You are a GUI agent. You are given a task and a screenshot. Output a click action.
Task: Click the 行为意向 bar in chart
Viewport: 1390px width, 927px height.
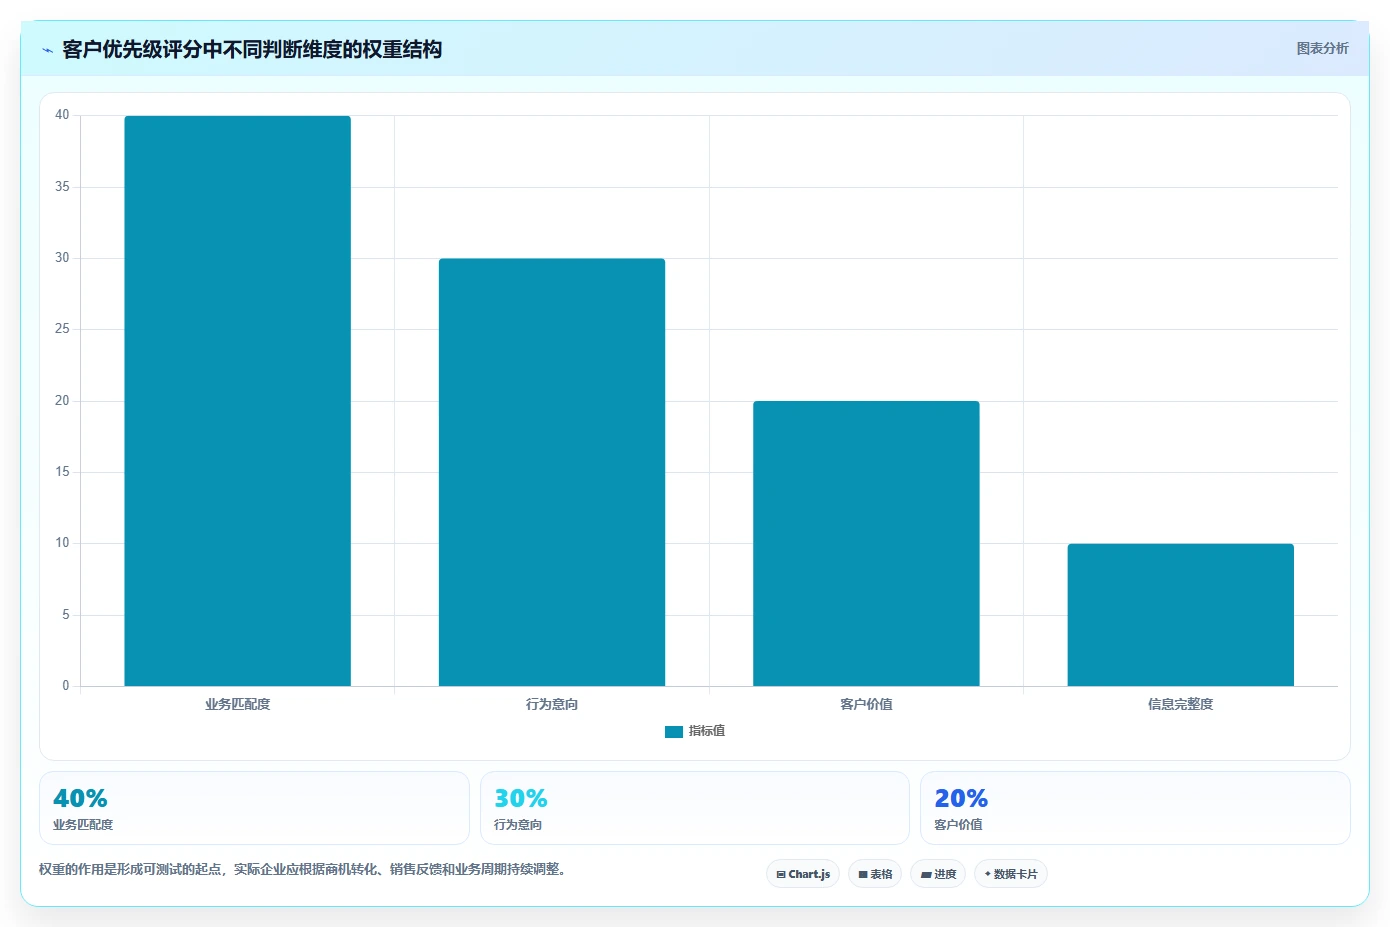552,472
